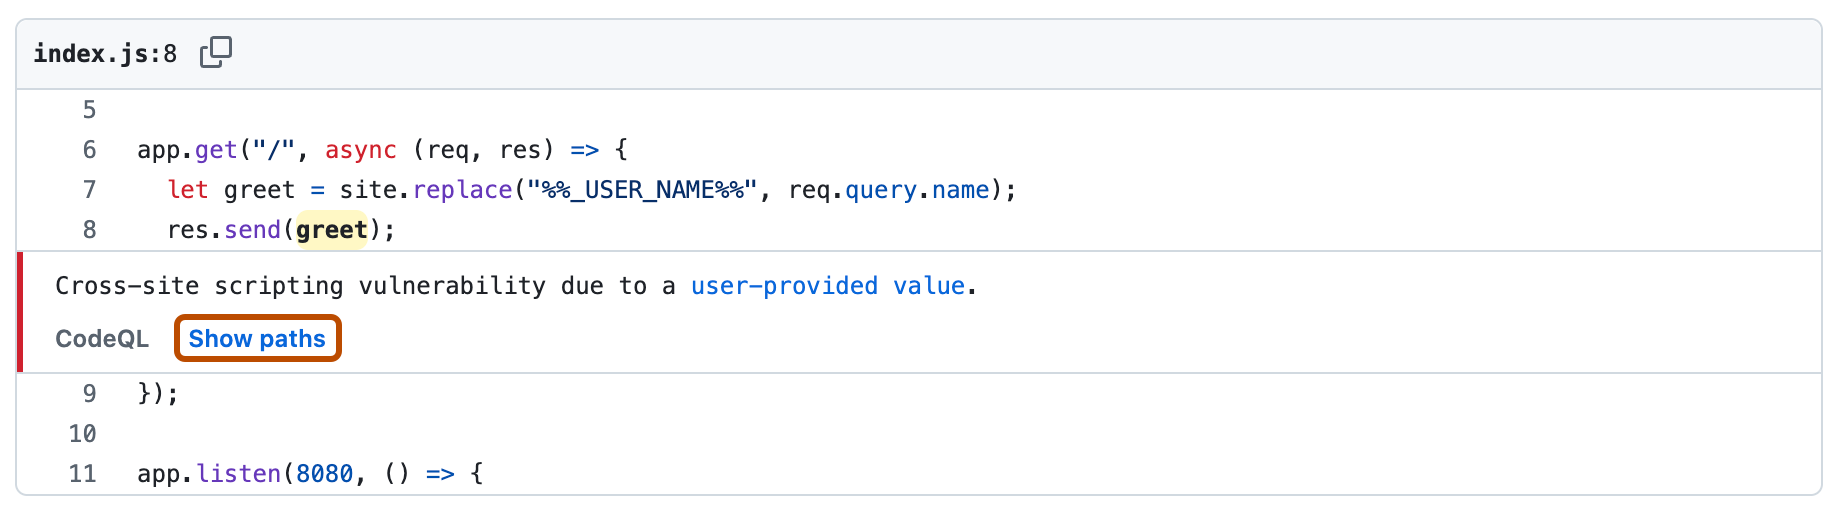Click the index.js:8 file name header
1840x512 pixels.
coord(105,54)
